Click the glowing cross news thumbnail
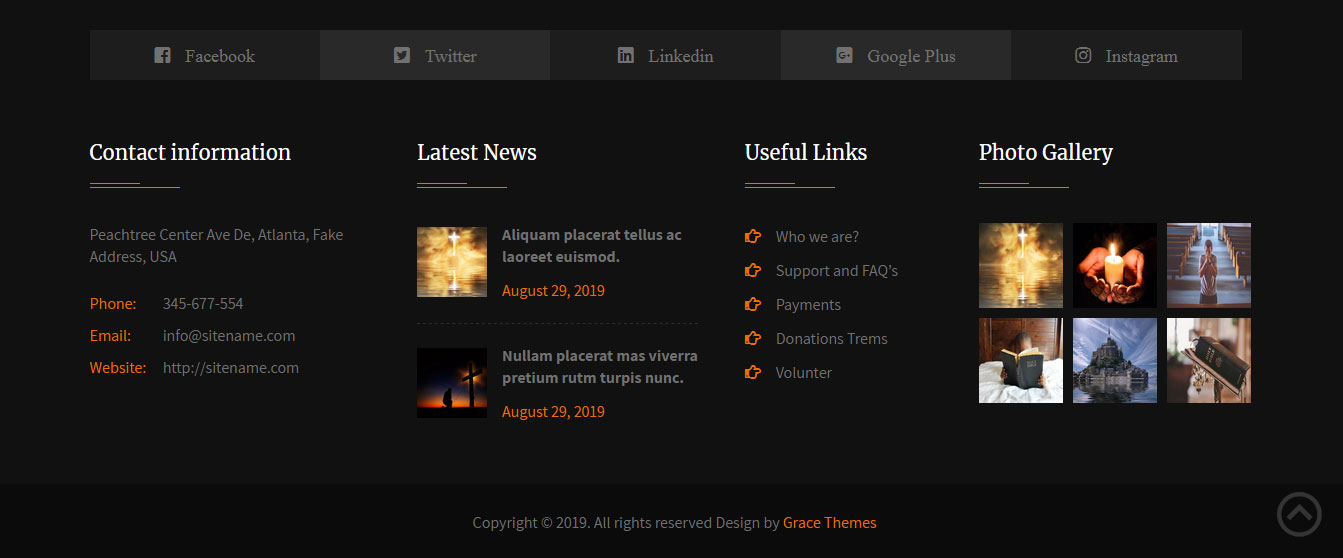Image resolution: width=1343 pixels, height=558 pixels. point(452,262)
